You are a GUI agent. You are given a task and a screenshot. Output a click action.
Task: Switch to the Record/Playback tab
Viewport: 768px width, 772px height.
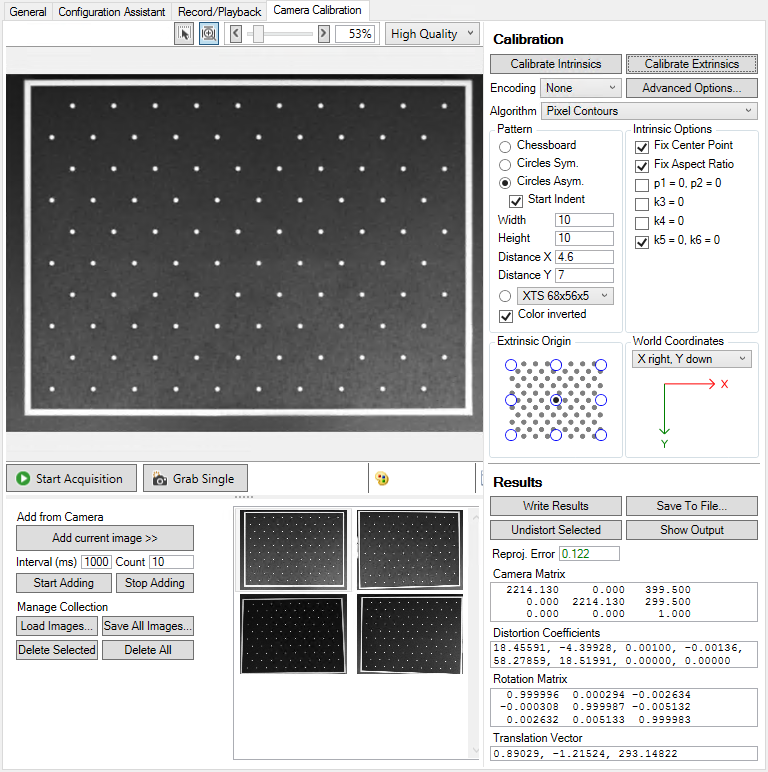(220, 12)
